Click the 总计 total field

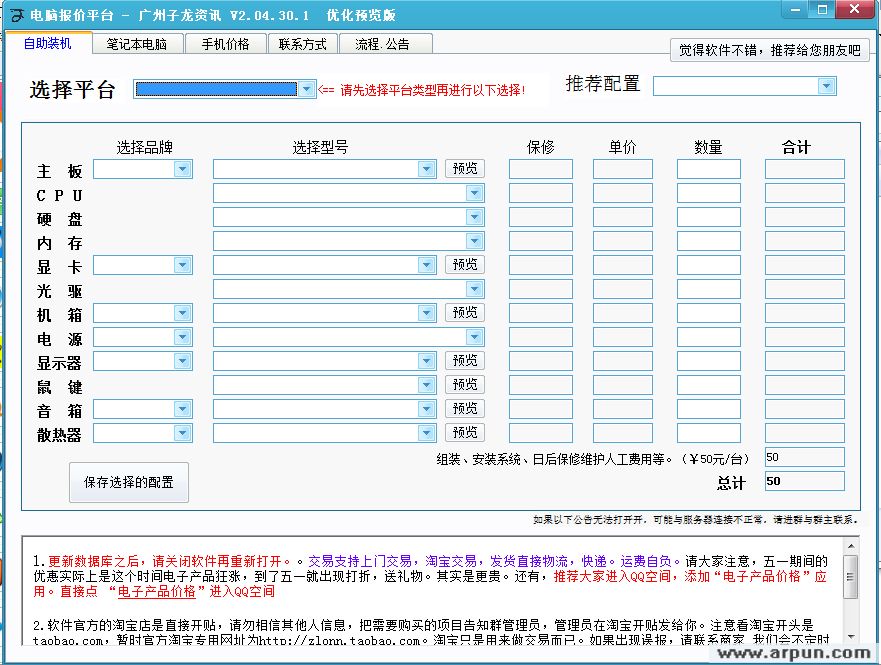point(805,481)
